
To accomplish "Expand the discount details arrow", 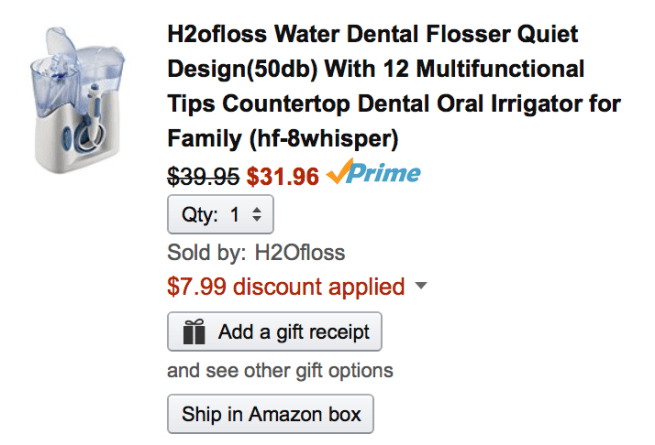I will coord(420,287).
